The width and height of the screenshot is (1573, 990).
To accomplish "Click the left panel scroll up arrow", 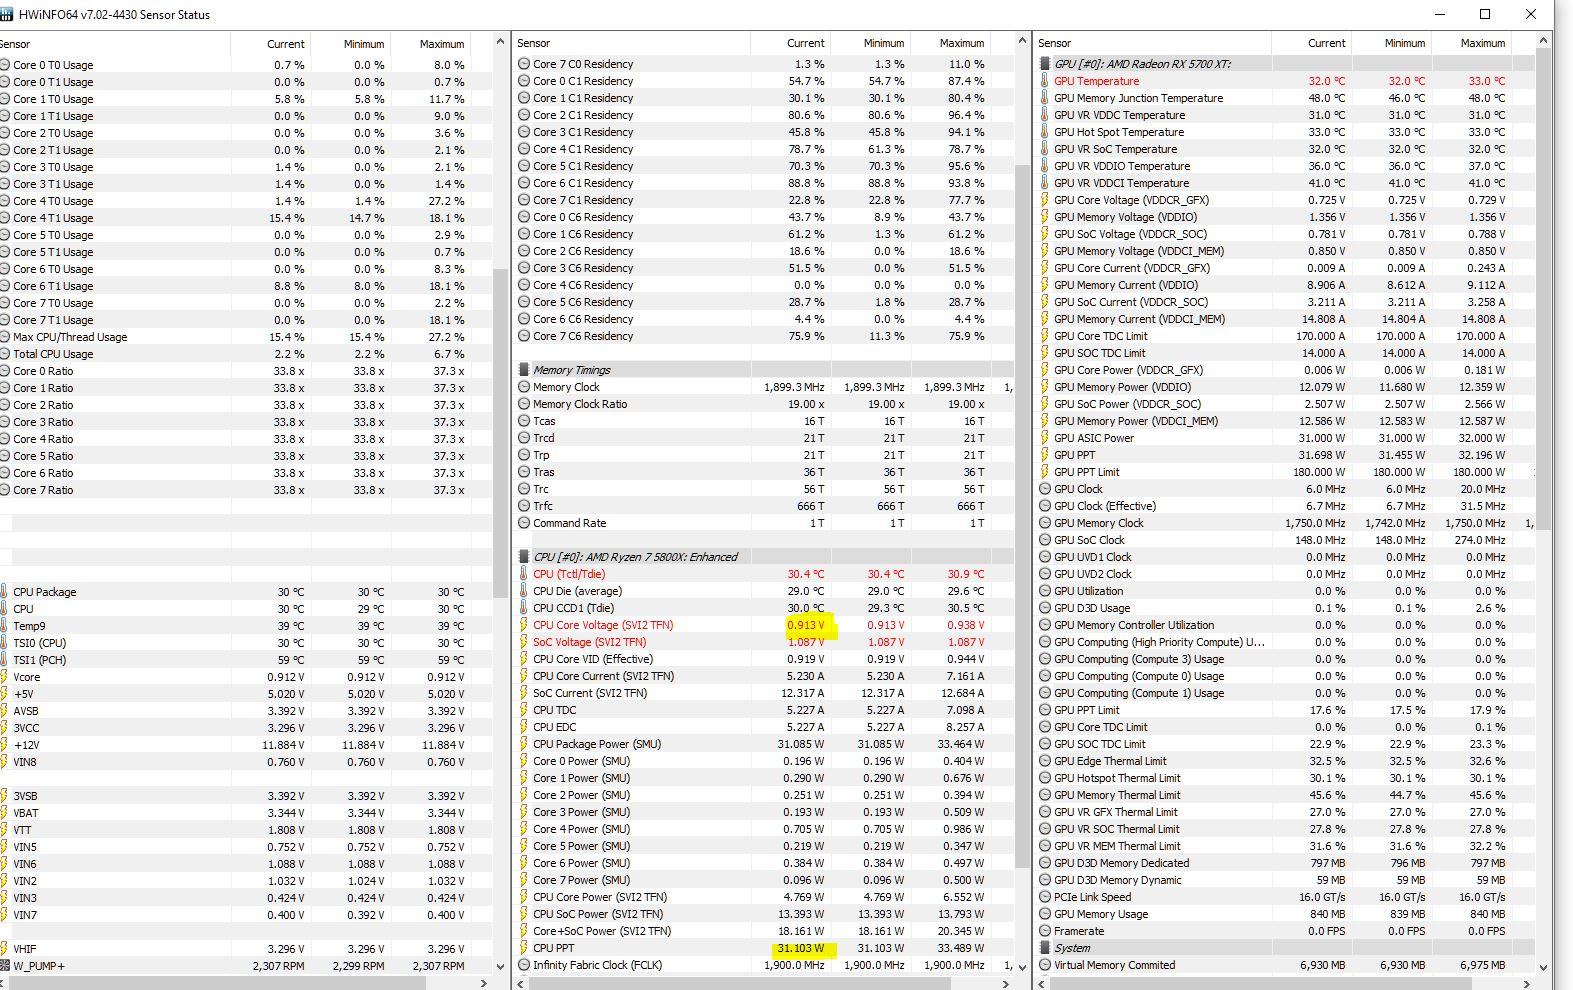I will point(501,42).
